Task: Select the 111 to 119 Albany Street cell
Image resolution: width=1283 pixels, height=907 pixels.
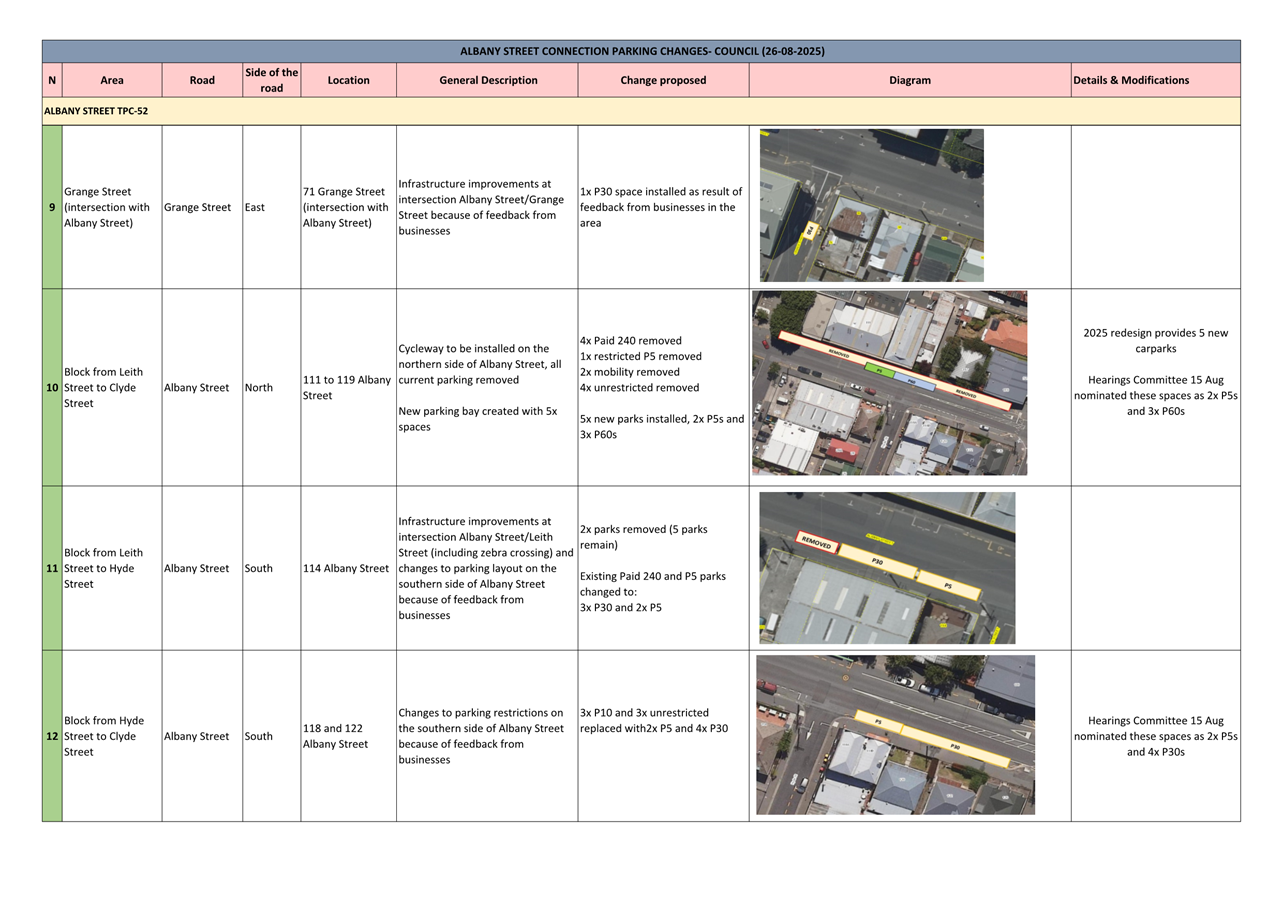Action: [347, 387]
